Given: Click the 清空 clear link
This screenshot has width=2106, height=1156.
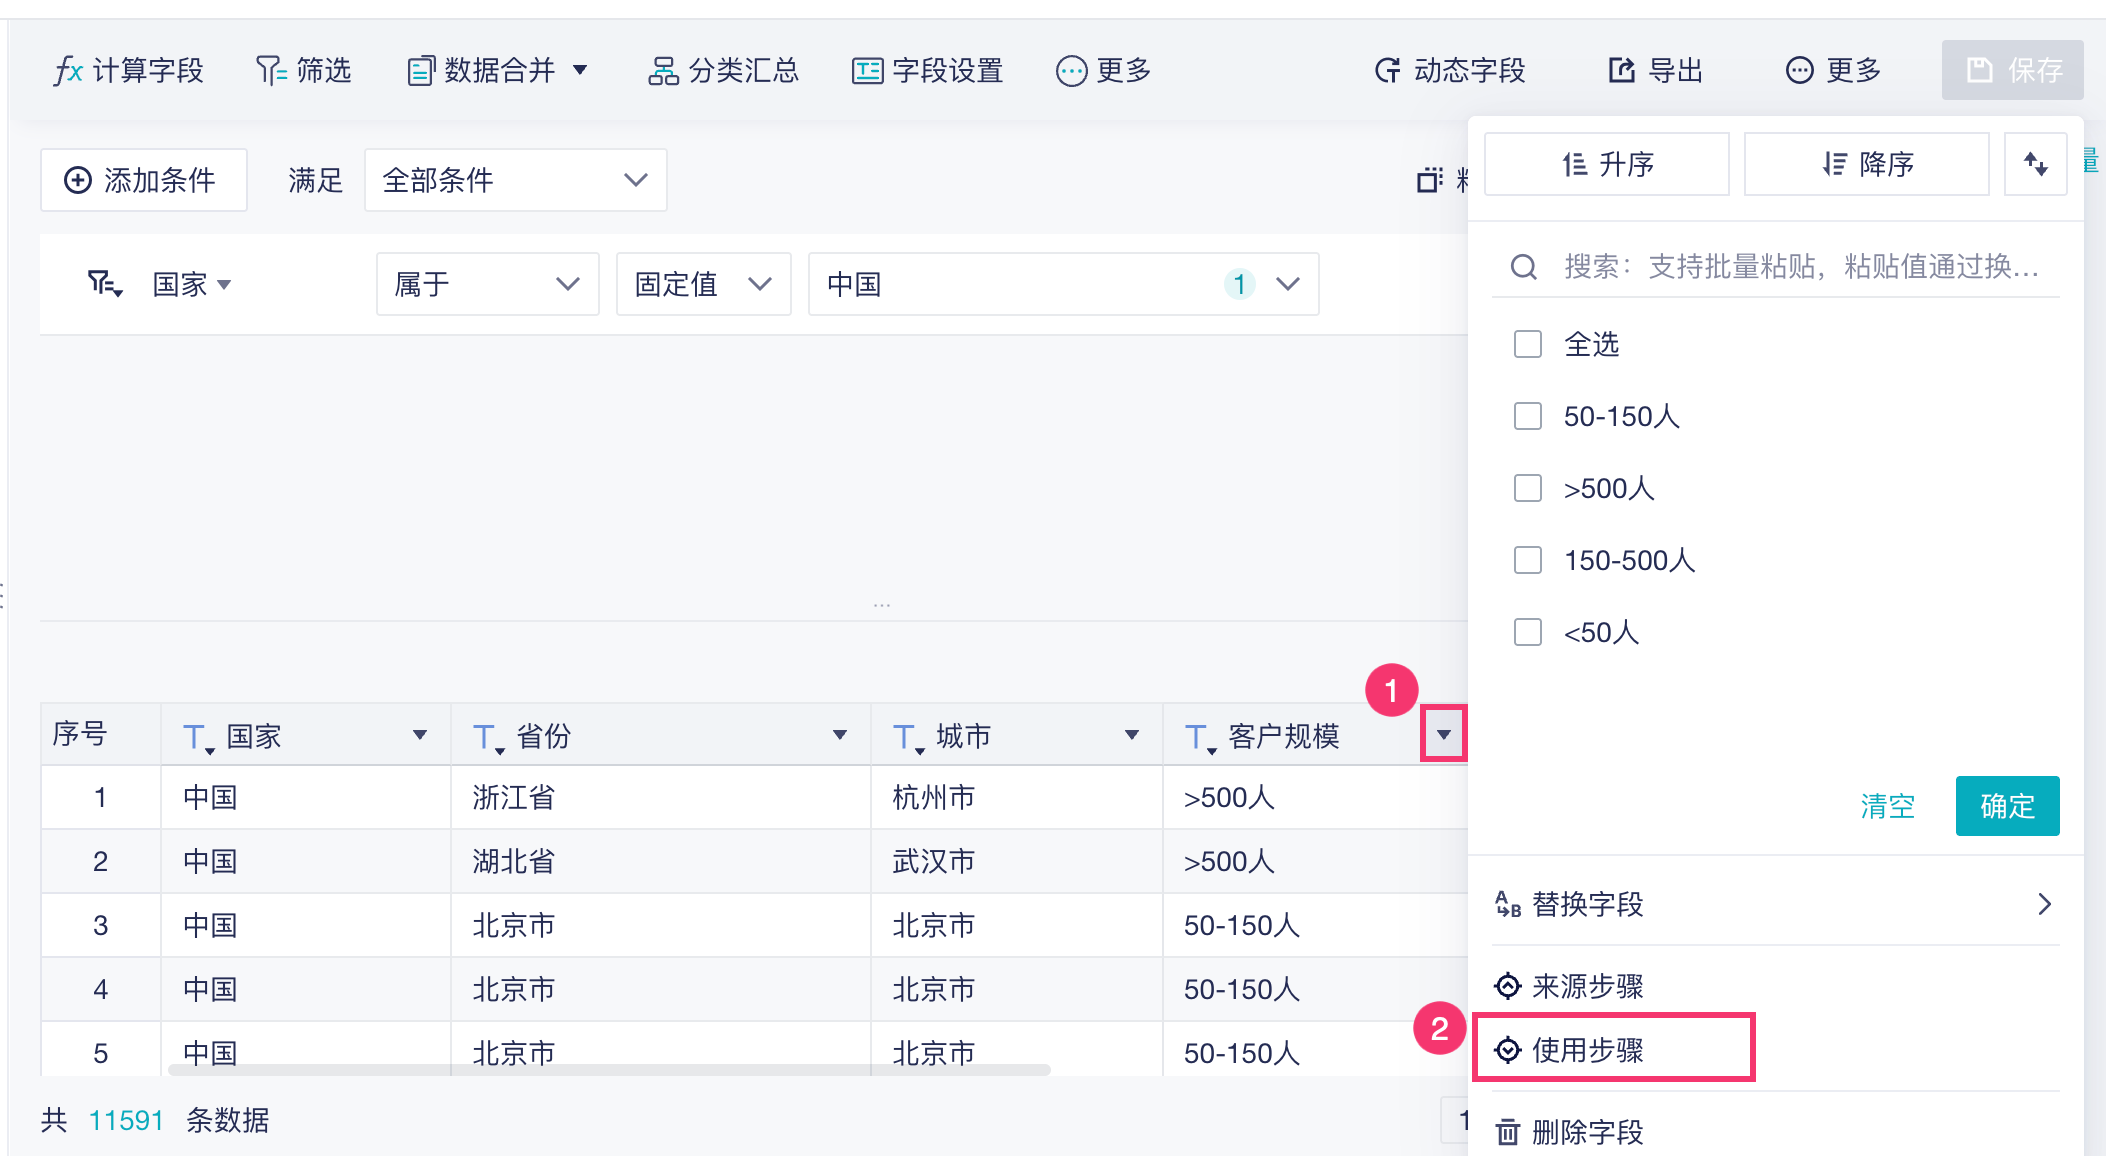Looking at the screenshot, I should coord(1887,806).
